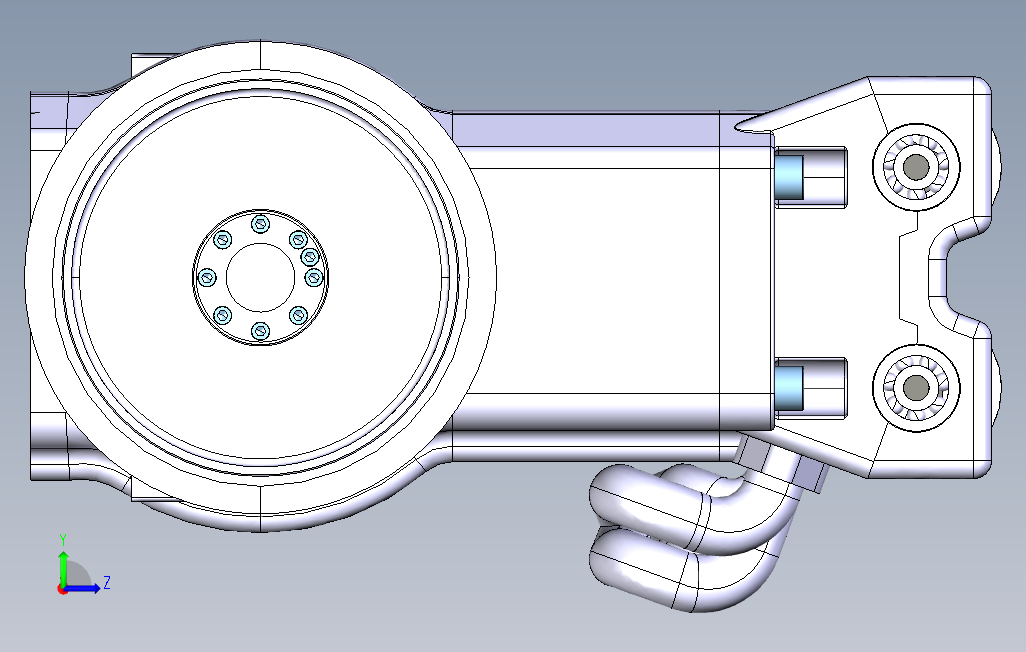Pick the upper blue cylinder pin
The width and height of the screenshot is (1026, 652).
[788, 177]
